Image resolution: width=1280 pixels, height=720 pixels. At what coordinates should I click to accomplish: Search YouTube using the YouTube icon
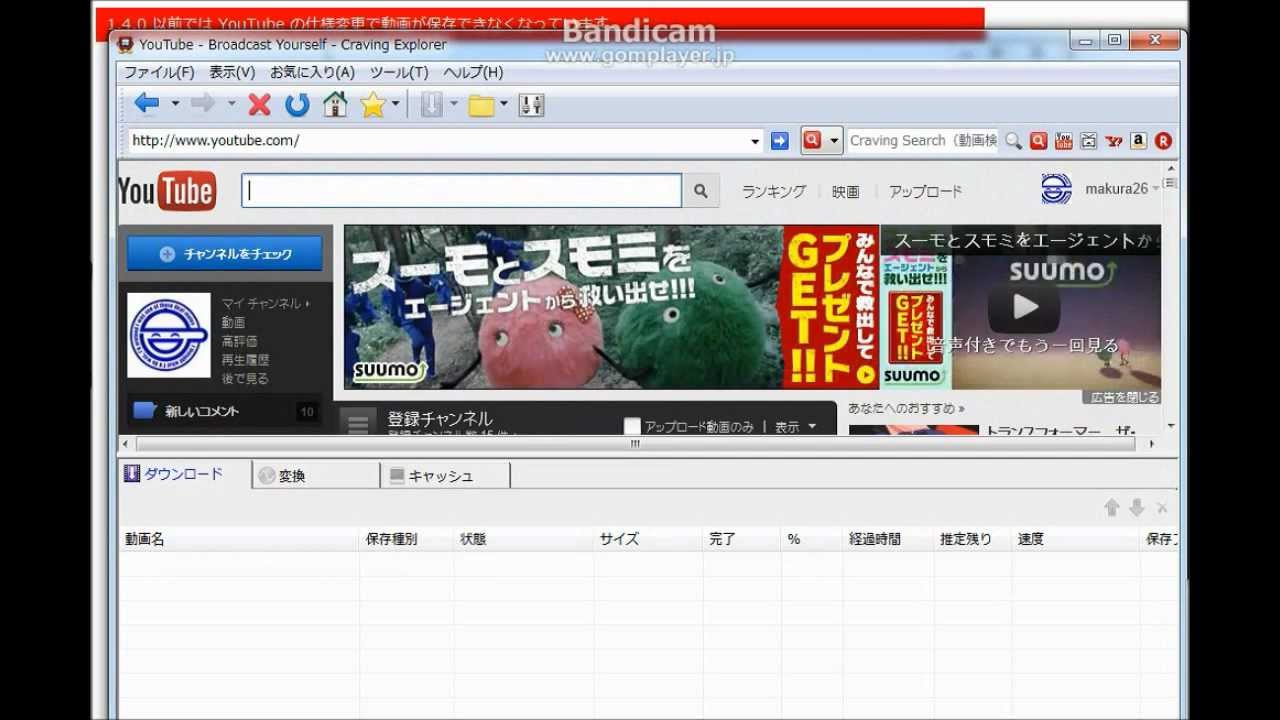coord(1064,141)
